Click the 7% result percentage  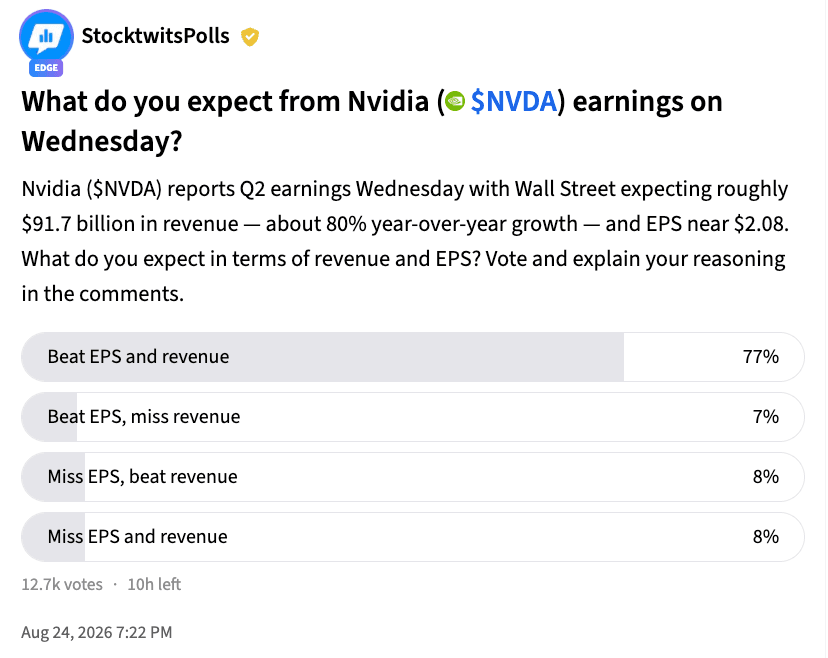coord(766,417)
